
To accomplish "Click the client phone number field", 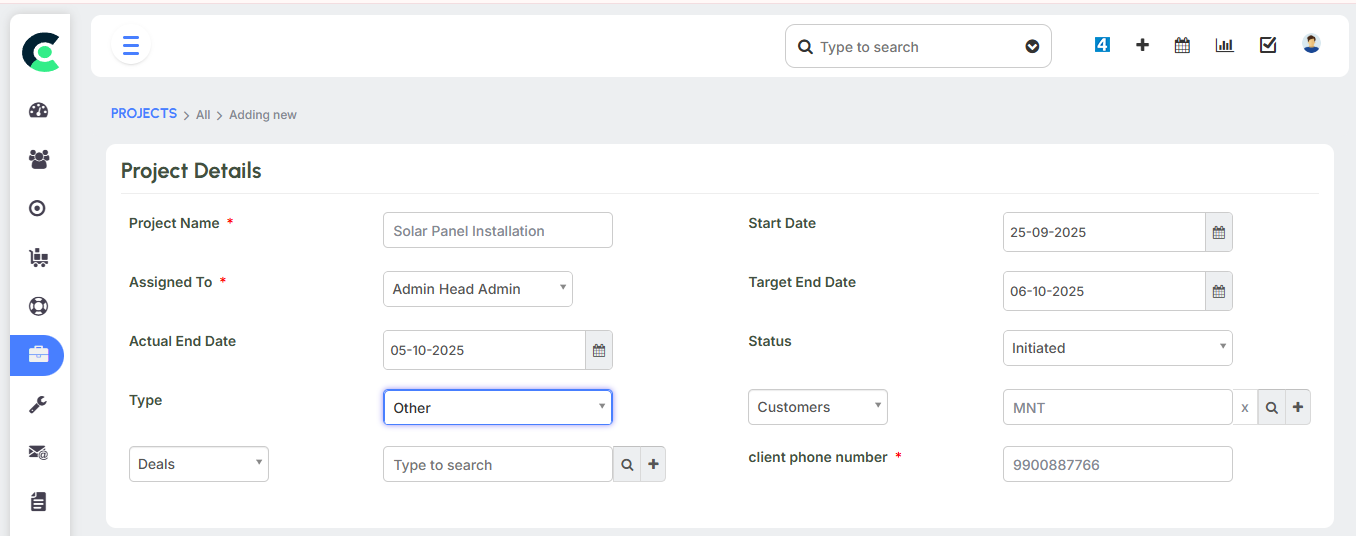I will 1117,464.
